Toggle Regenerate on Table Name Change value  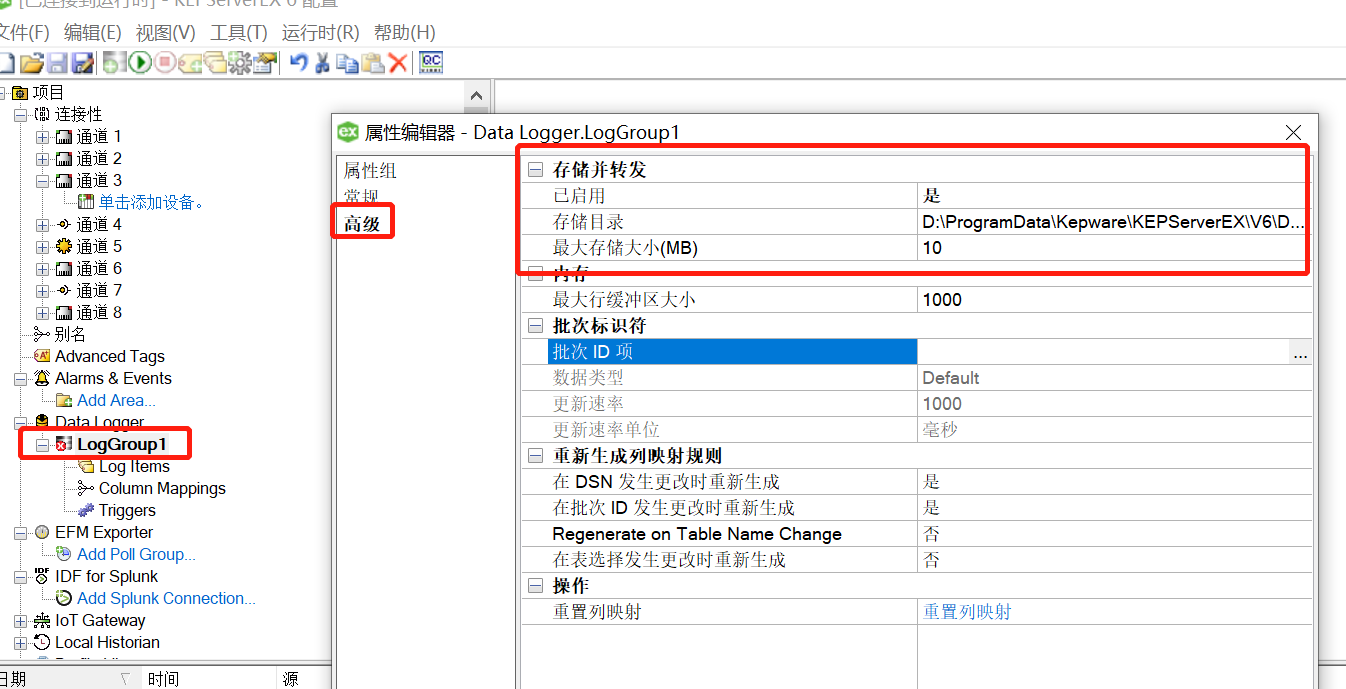pyautogui.click(x=1114, y=534)
